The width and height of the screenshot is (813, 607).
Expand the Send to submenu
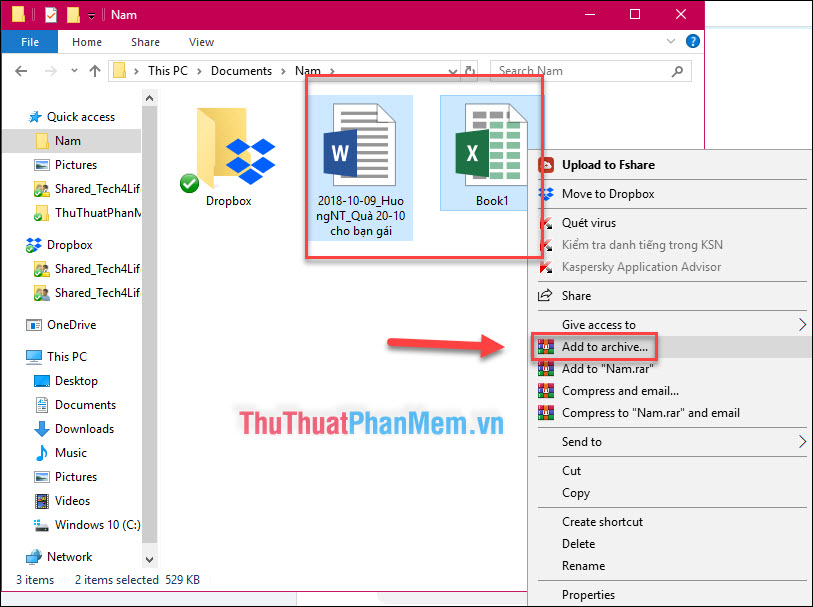click(x=583, y=442)
